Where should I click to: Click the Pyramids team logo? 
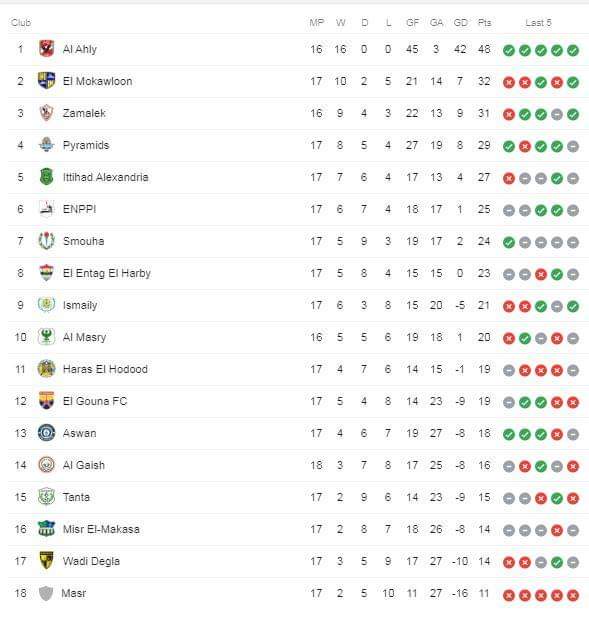coord(46,145)
